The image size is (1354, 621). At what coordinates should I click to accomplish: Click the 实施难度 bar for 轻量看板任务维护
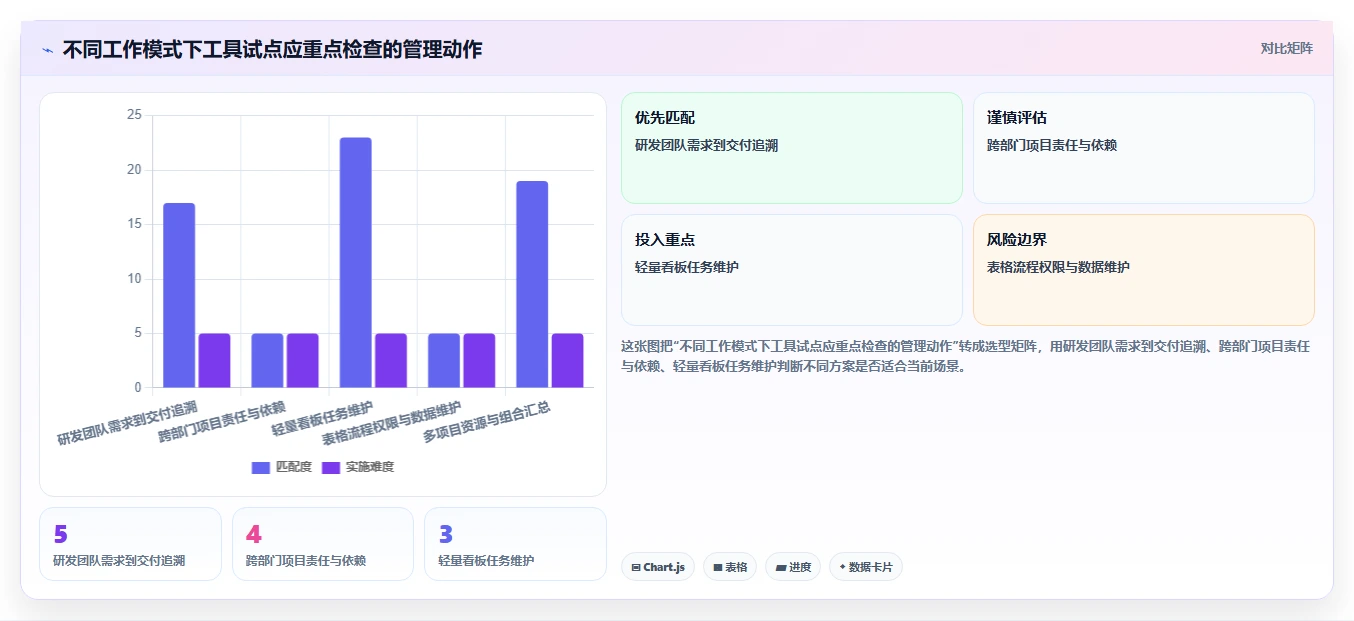tap(391, 360)
